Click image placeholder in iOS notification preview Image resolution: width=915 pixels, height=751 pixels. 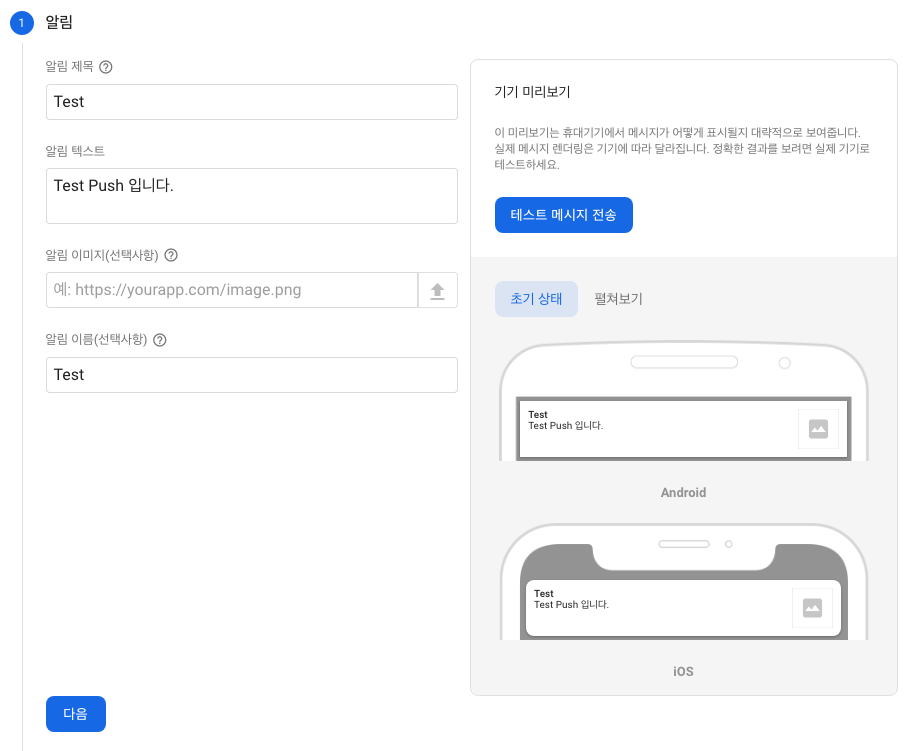(x=812, y=608)
